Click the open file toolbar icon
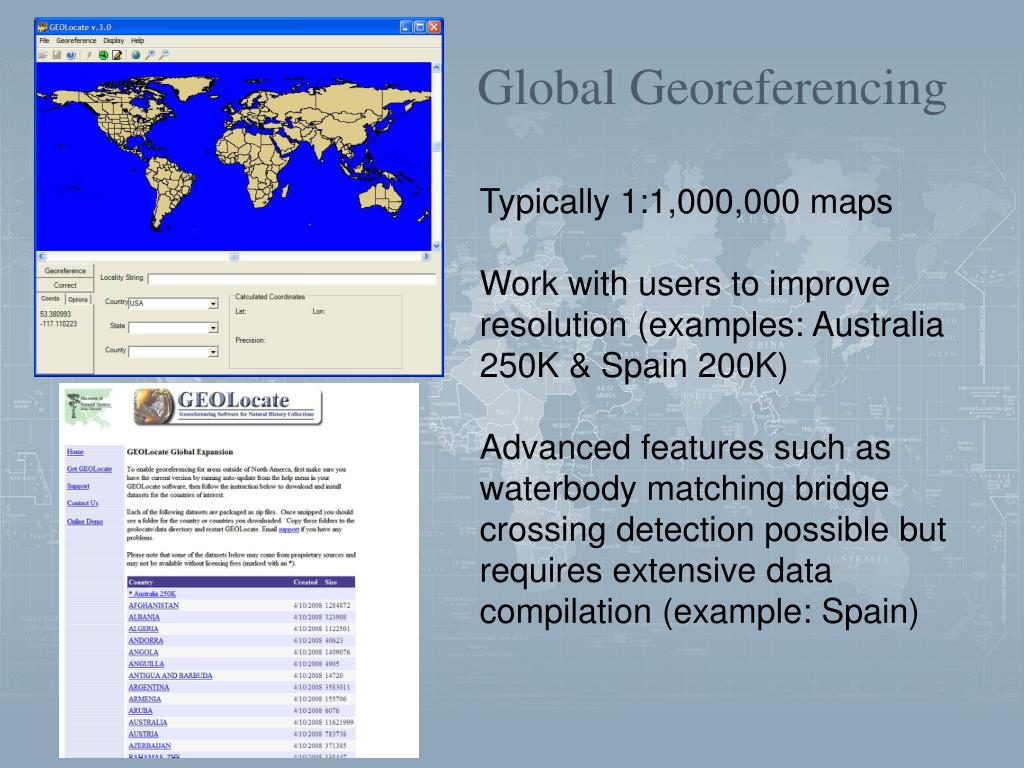Image resolution: width=1024 pixels, height=768 pixels. pos(43,56)
